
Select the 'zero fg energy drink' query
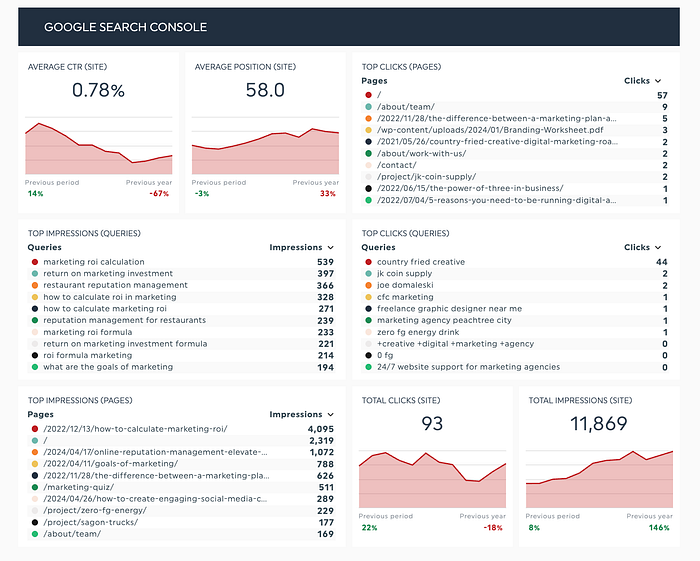pos(516,332)
